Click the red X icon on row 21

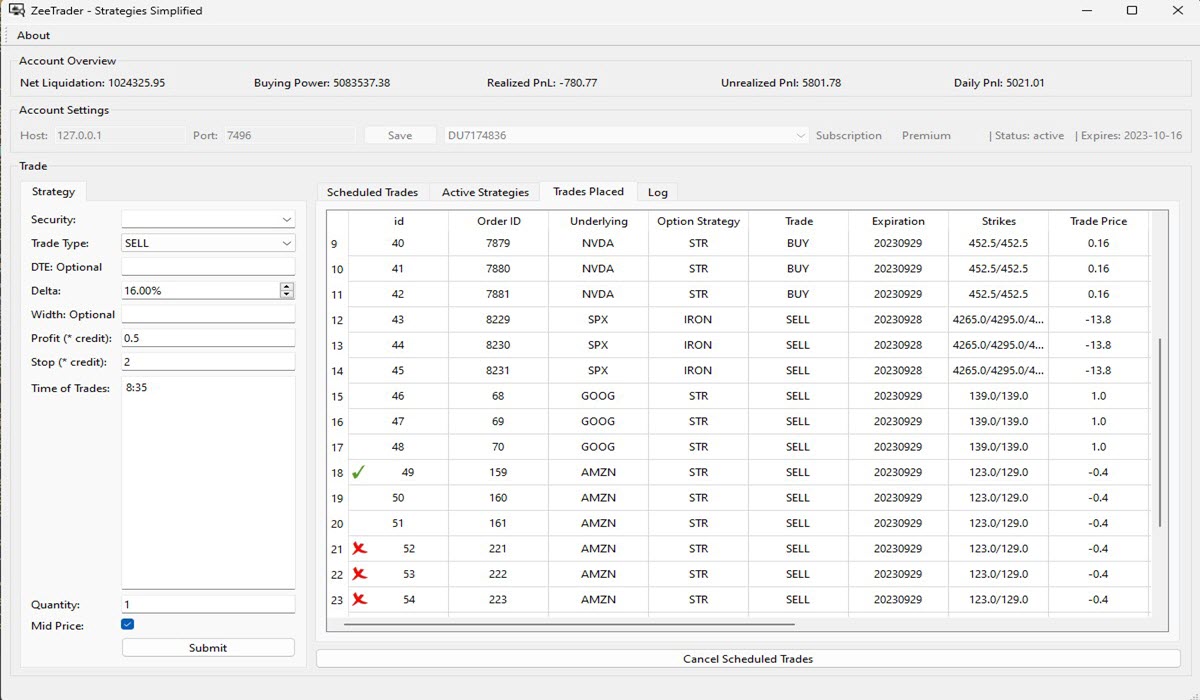coord(359,549)
